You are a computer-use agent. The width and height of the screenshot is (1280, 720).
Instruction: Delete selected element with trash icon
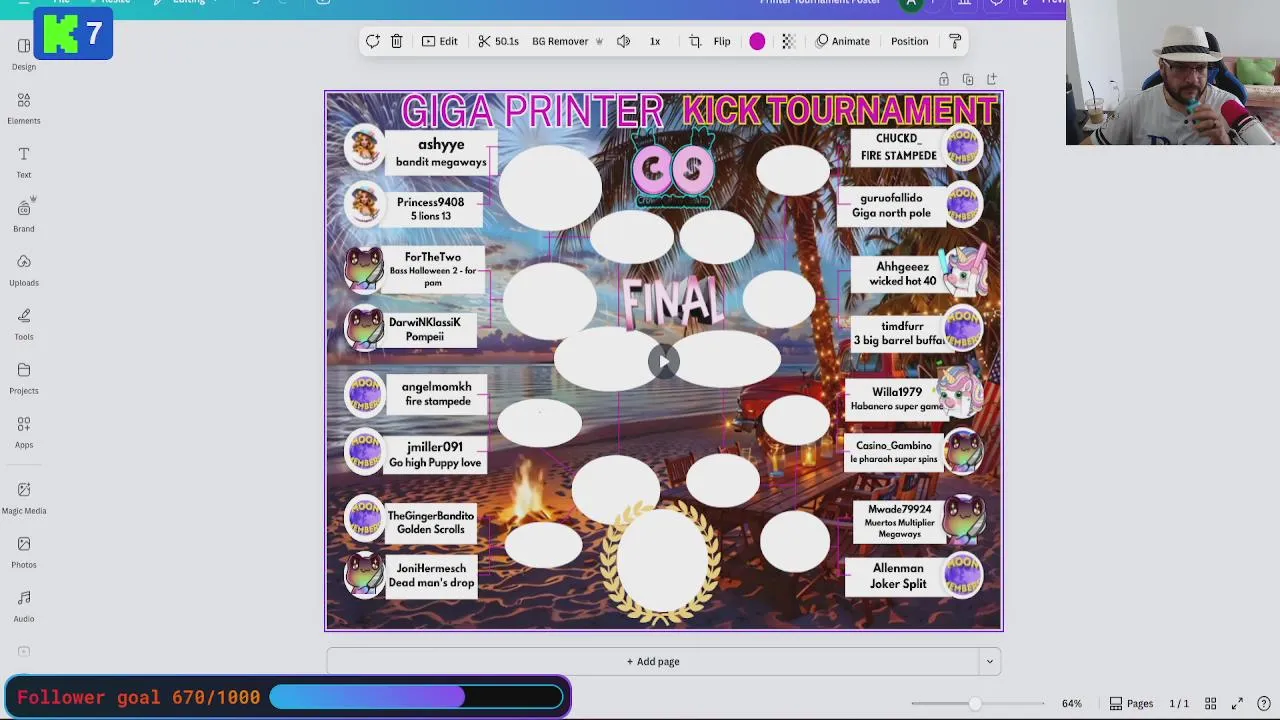tap(396, 41)
